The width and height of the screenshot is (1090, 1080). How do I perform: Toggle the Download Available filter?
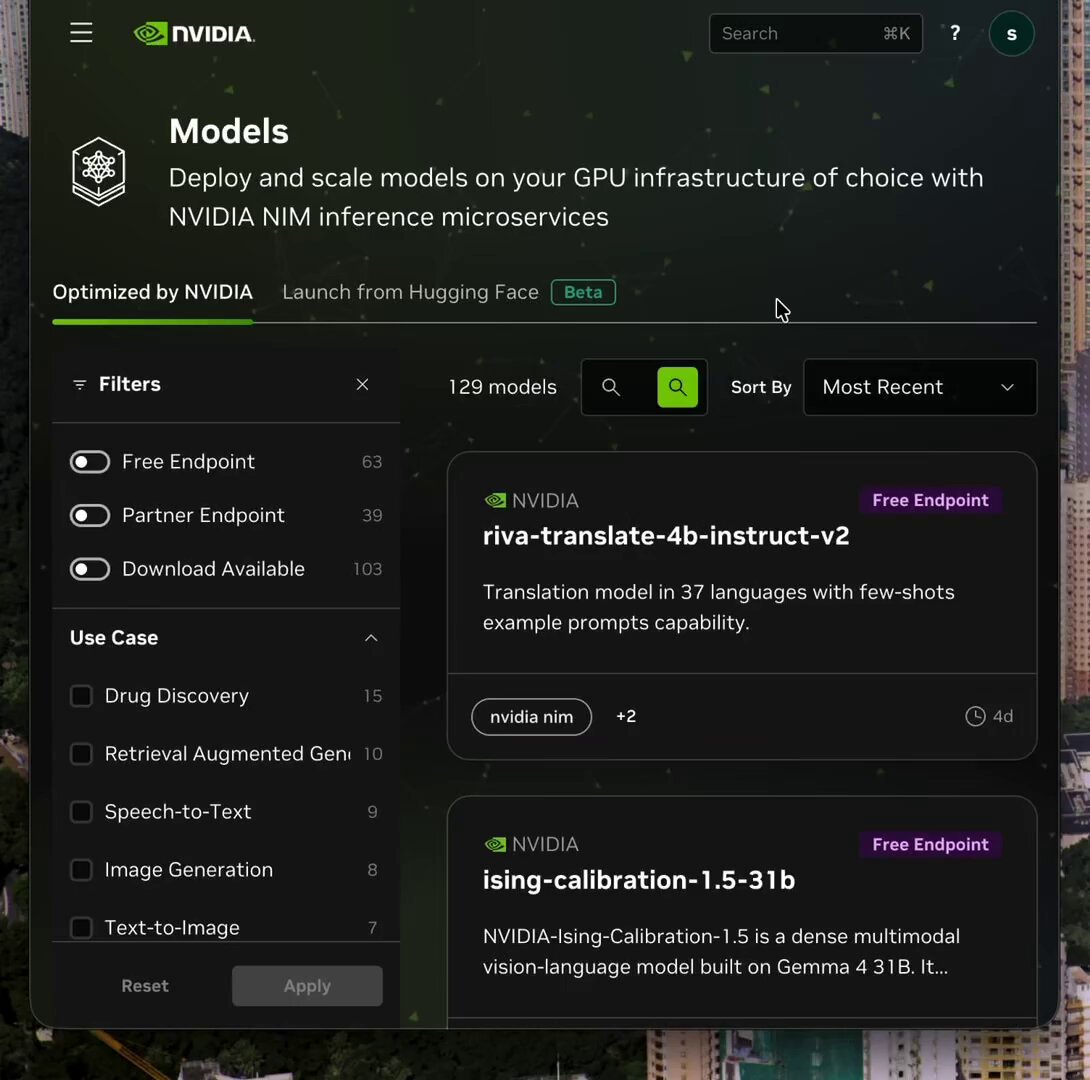[90, 568]
